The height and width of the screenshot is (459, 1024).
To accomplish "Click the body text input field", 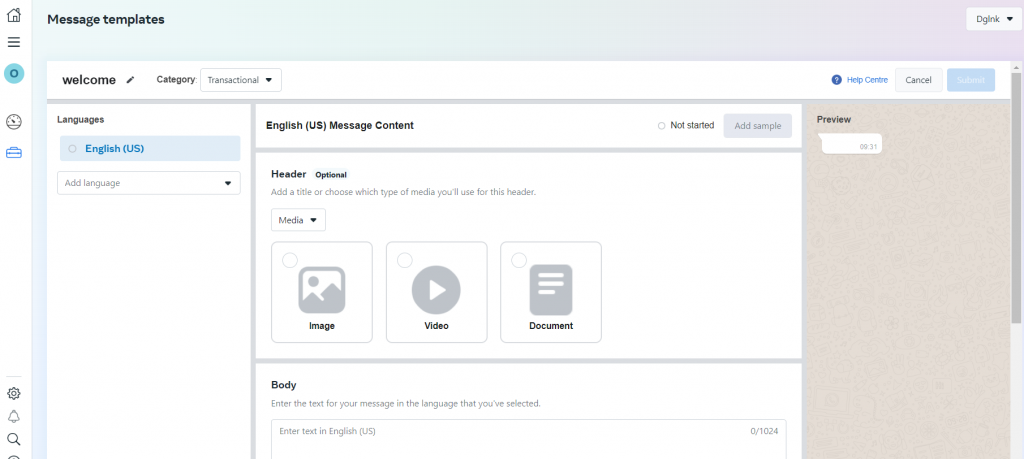I will point(529,439).
